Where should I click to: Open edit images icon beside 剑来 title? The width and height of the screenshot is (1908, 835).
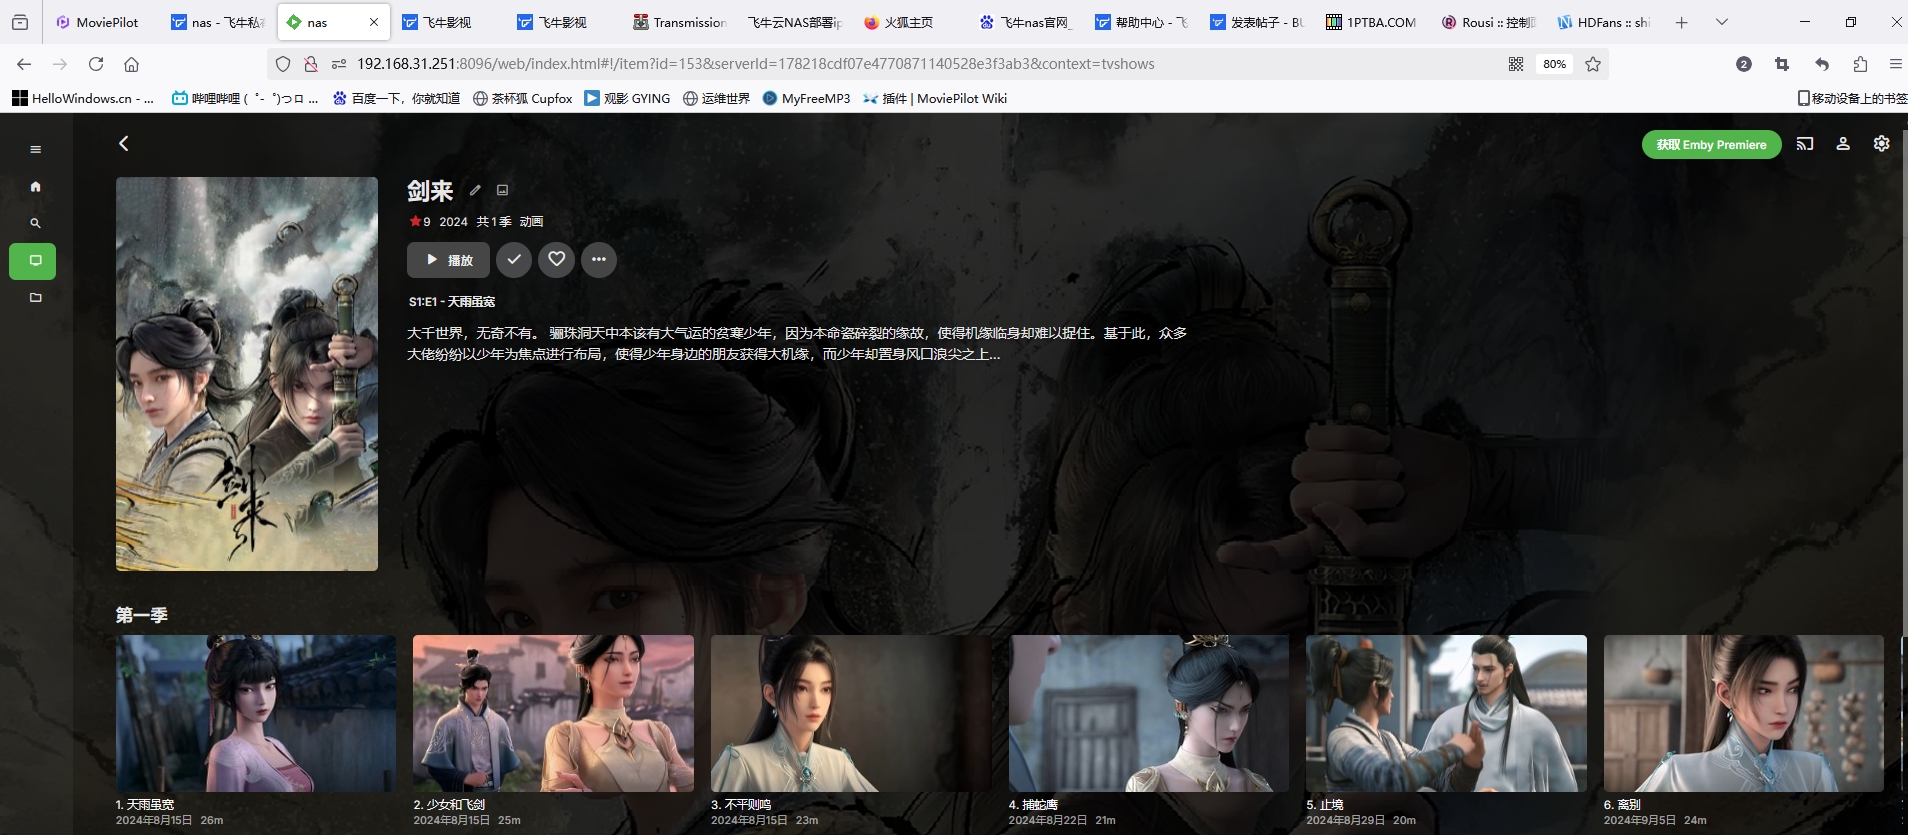[x=503, y=190]
